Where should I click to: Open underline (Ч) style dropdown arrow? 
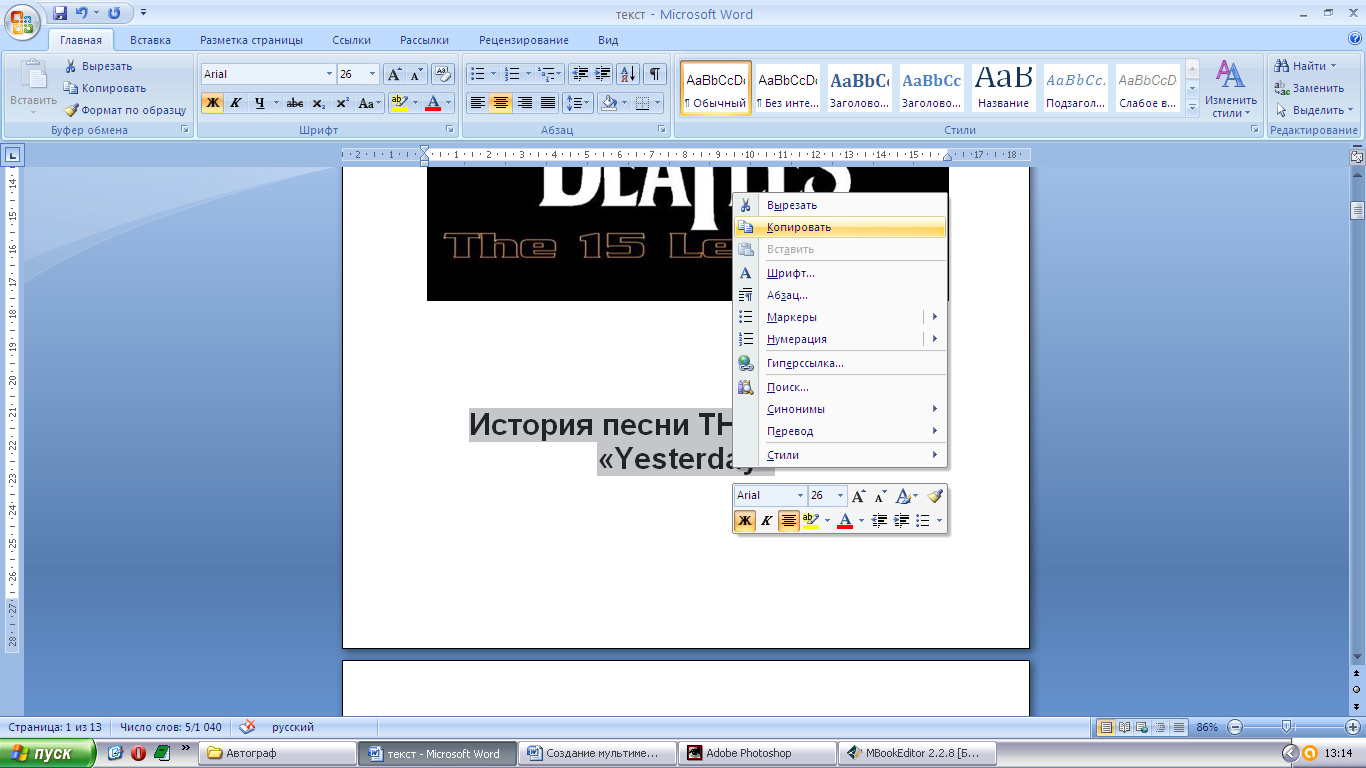[275, 103]
